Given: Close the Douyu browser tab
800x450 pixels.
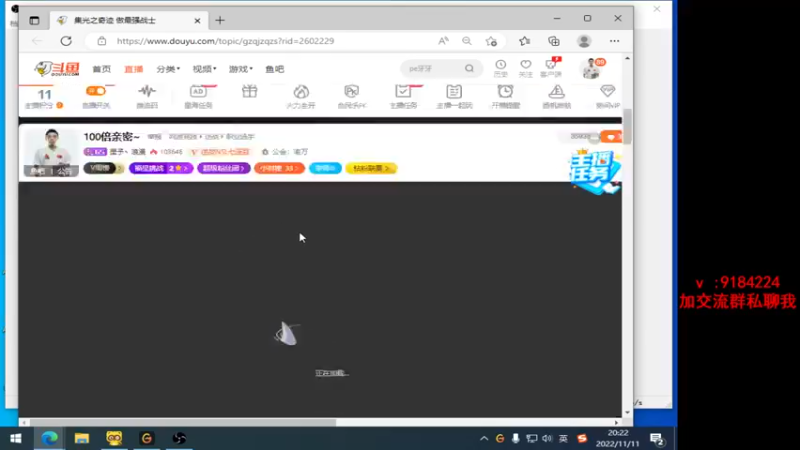Looking at the screenshot, I should (x=197, y=20).
